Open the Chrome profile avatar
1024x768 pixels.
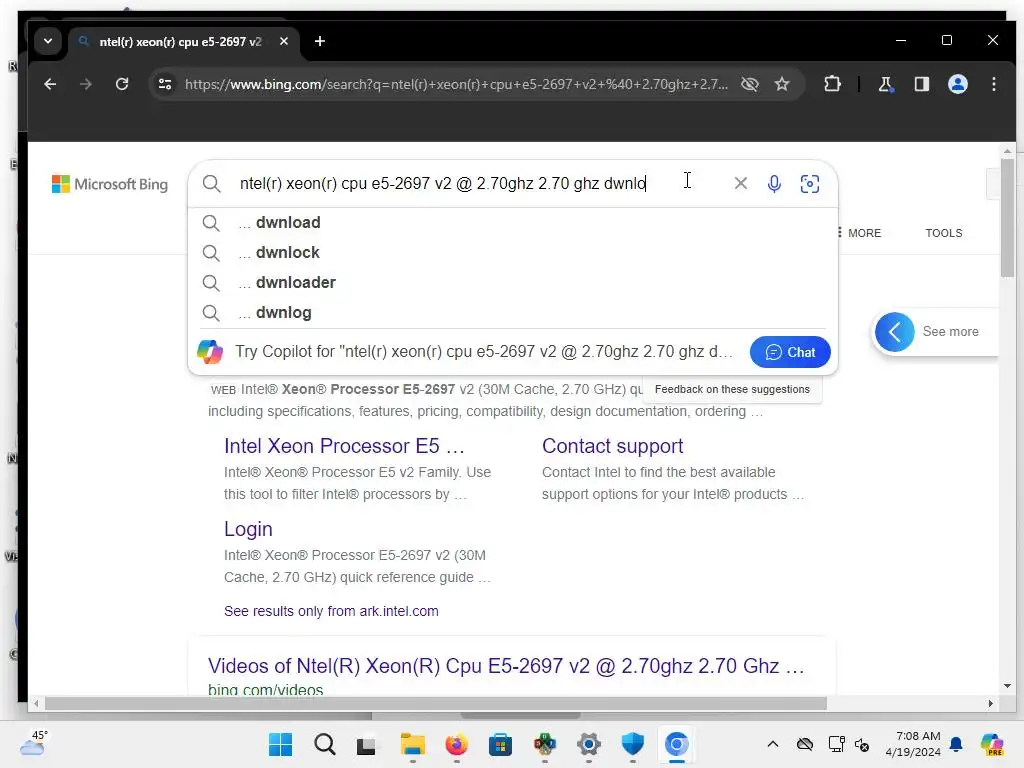tap(957, 84)
